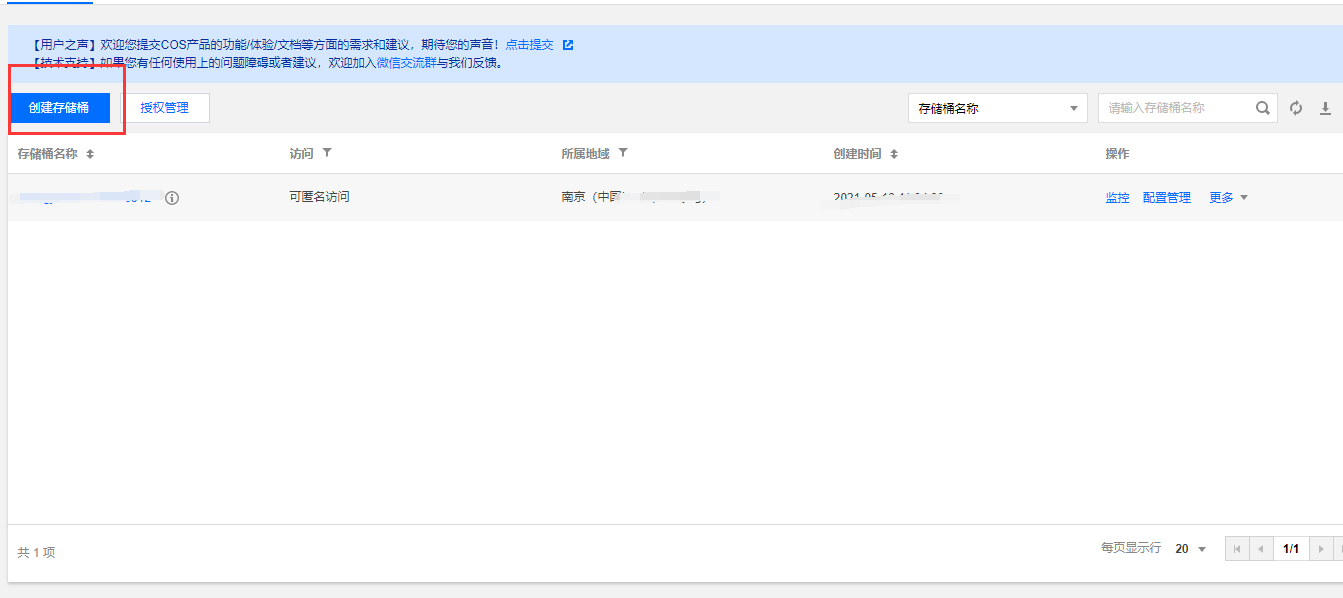Click the 创建存储桶 button
Image resolution: width=1343 pixels, height=598 pixels.
point(60,107)
